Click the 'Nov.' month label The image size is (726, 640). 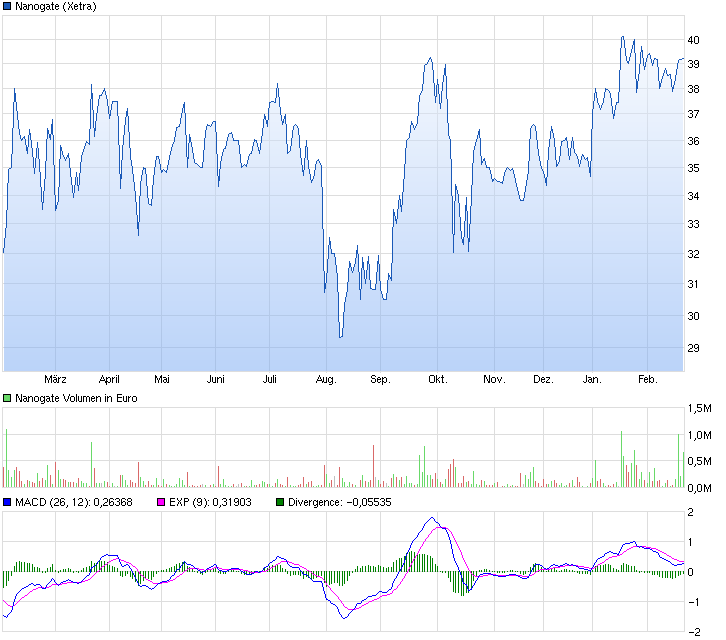coord(494,379)
